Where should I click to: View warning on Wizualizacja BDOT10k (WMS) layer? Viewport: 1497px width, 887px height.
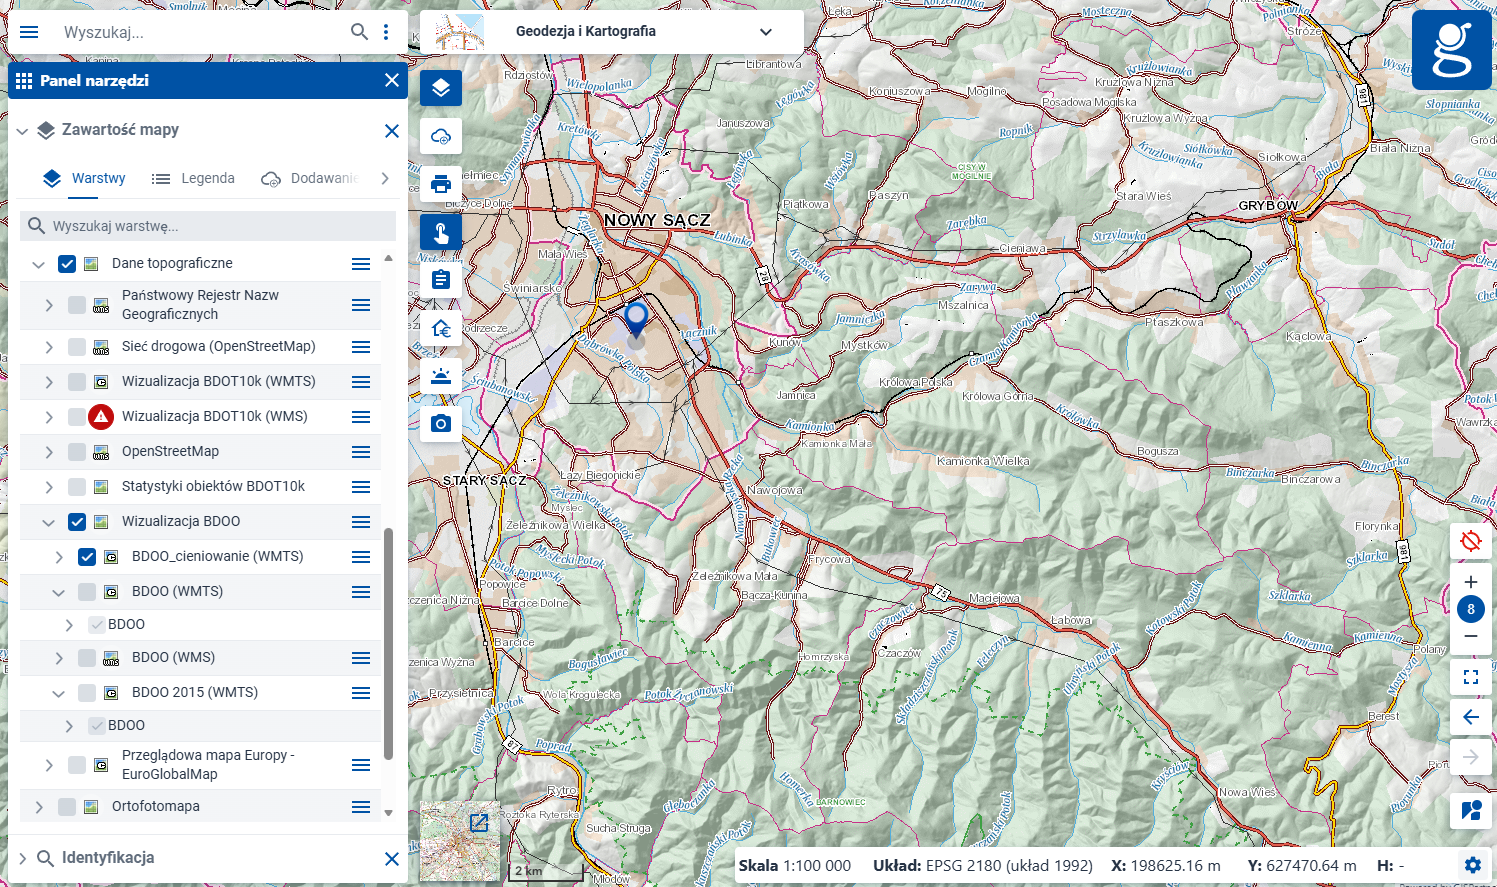pos(101,417)
